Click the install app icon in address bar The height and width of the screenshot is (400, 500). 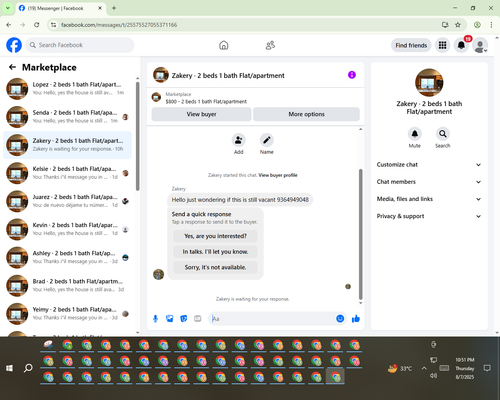tap(445, 25)
